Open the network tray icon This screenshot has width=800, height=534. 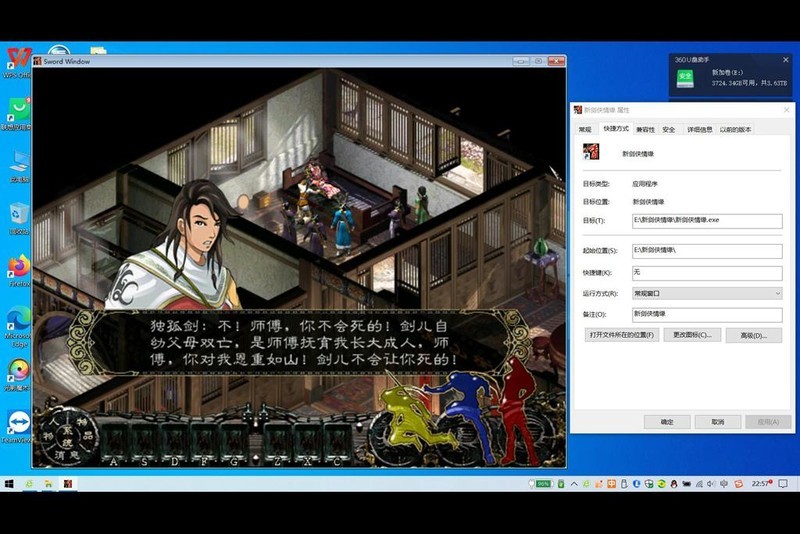(x=699, y=484)
